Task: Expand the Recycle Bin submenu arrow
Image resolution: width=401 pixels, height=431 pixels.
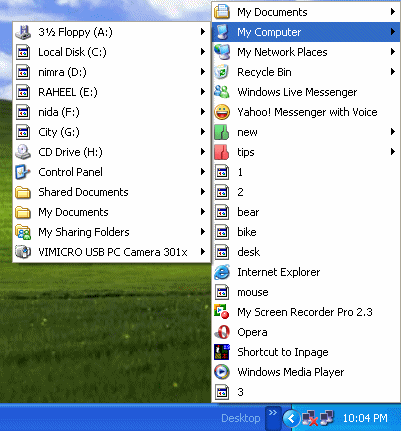Action: tap(393, 72)
